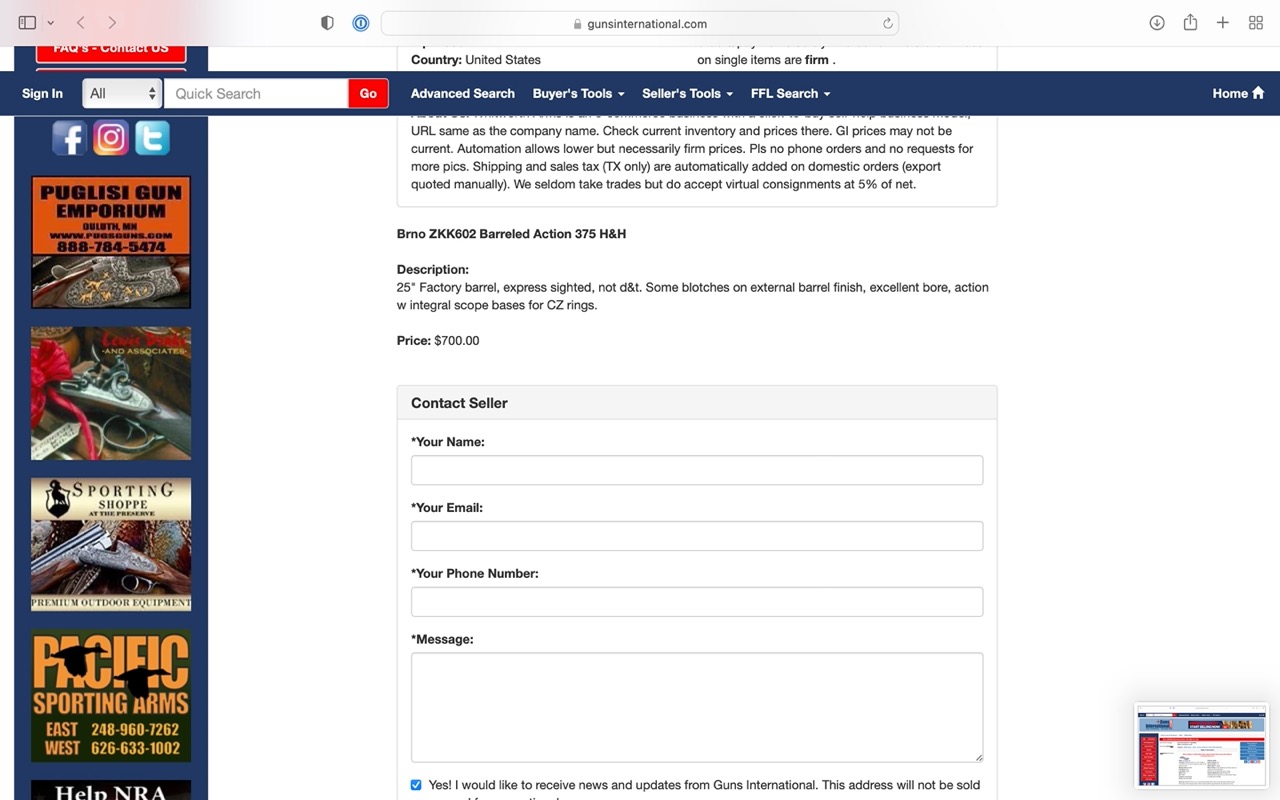Screen dimensions: 1280x800
Task: Focus the Quick Search field
Action: click(258, 93)
